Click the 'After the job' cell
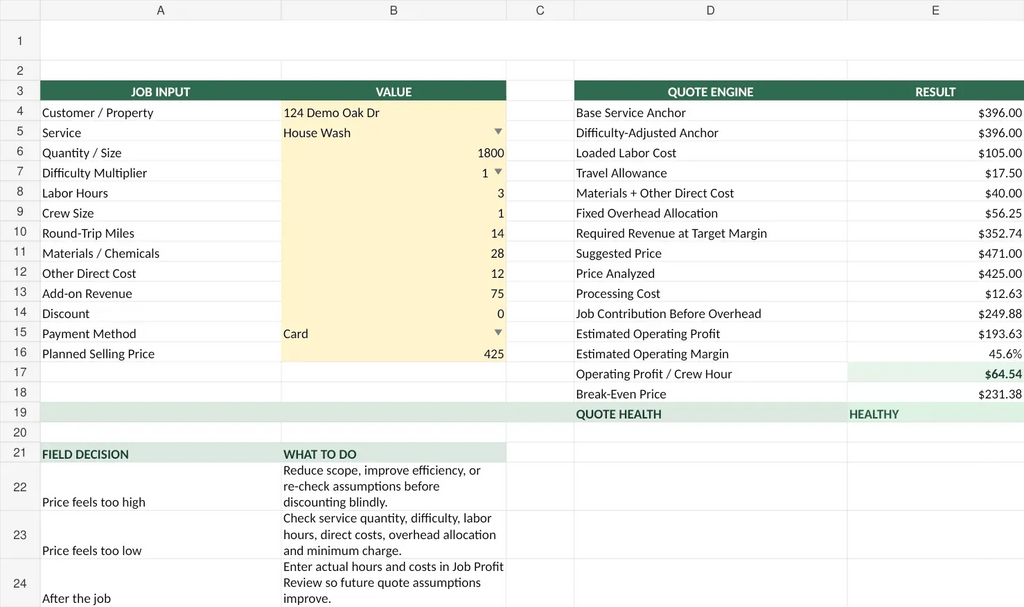Viewport: 1024px width, 607px height. (161, 583)
